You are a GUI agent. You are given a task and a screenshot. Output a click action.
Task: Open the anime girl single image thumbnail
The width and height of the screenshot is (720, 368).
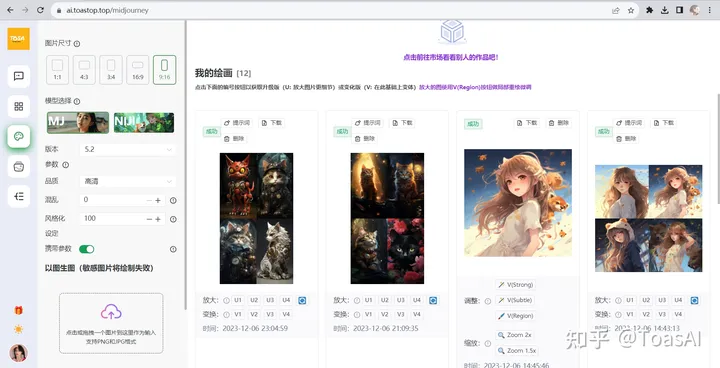pyautogui.click(x=518, y=203)
